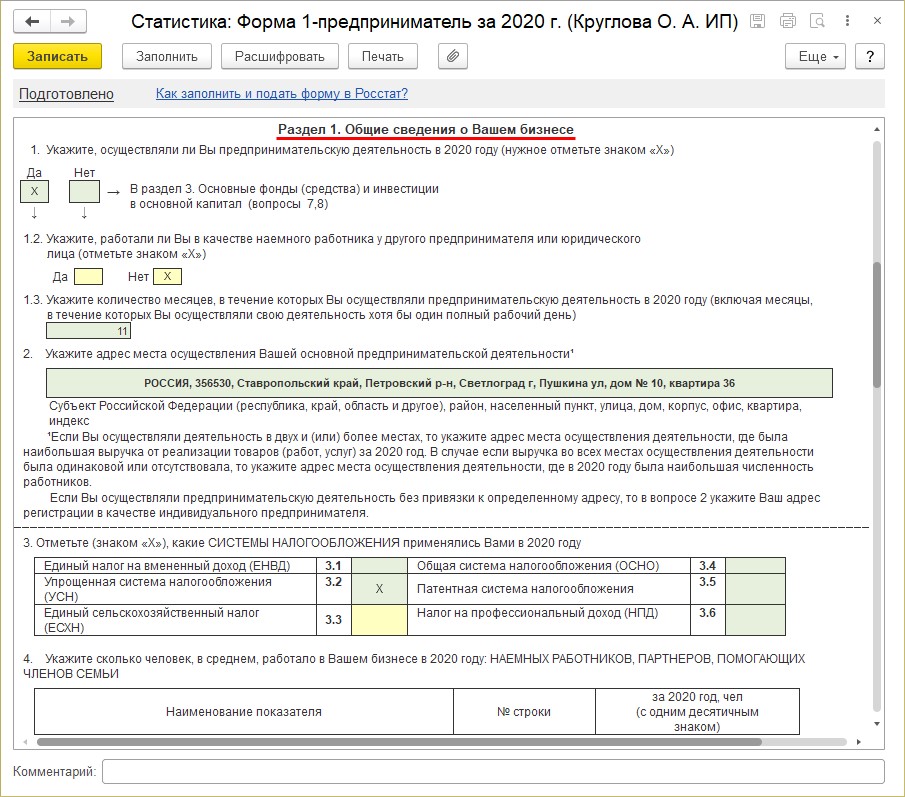Screen dimensions: 905x797
Task: Click the months count field showing 11
Action: pyautogui.click(x=88, y=331)
